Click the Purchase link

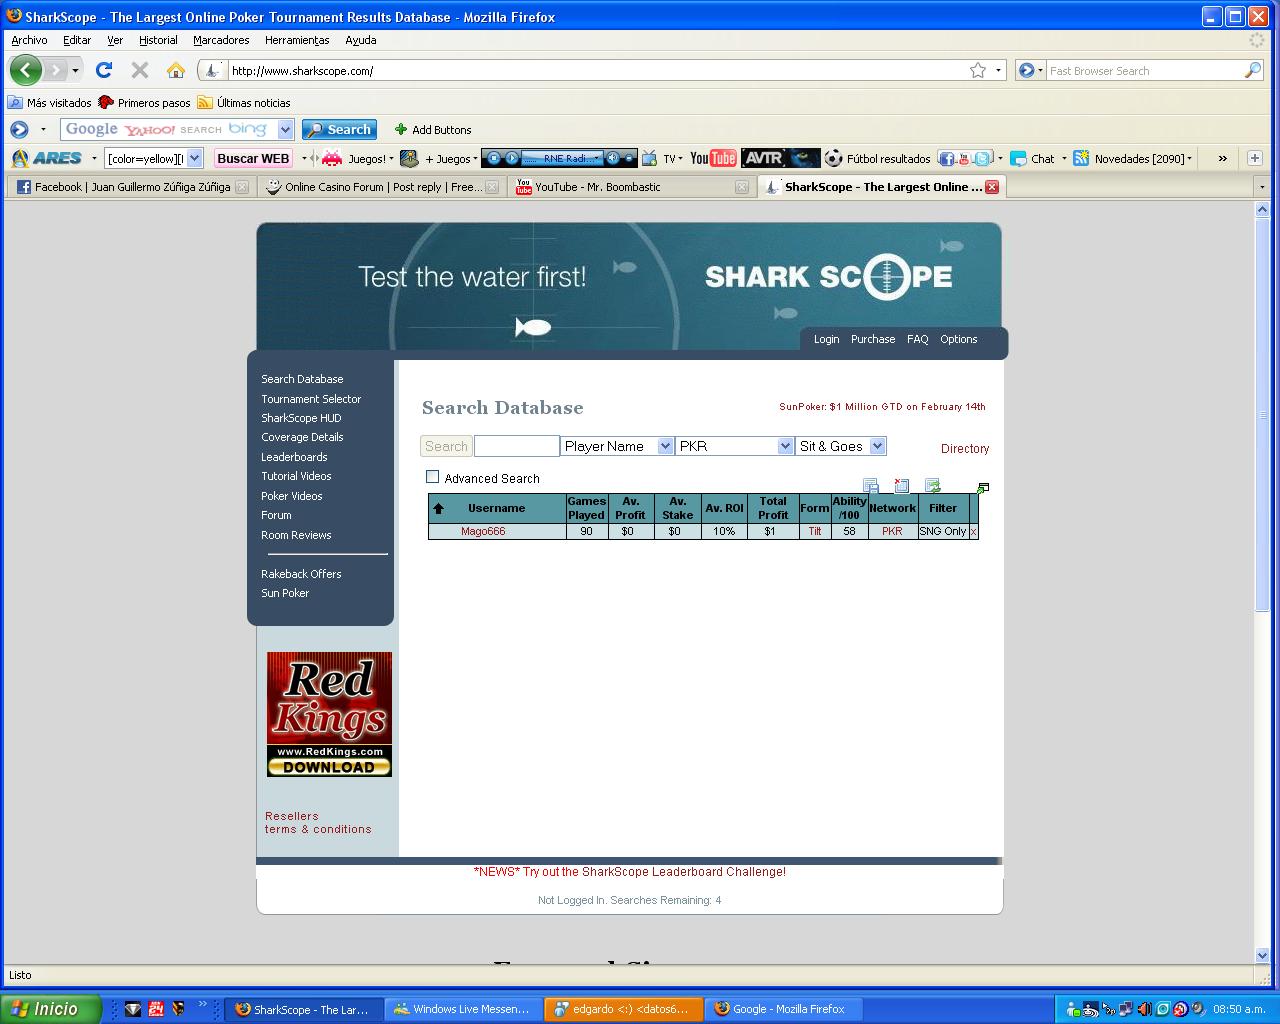click(873, 339)
